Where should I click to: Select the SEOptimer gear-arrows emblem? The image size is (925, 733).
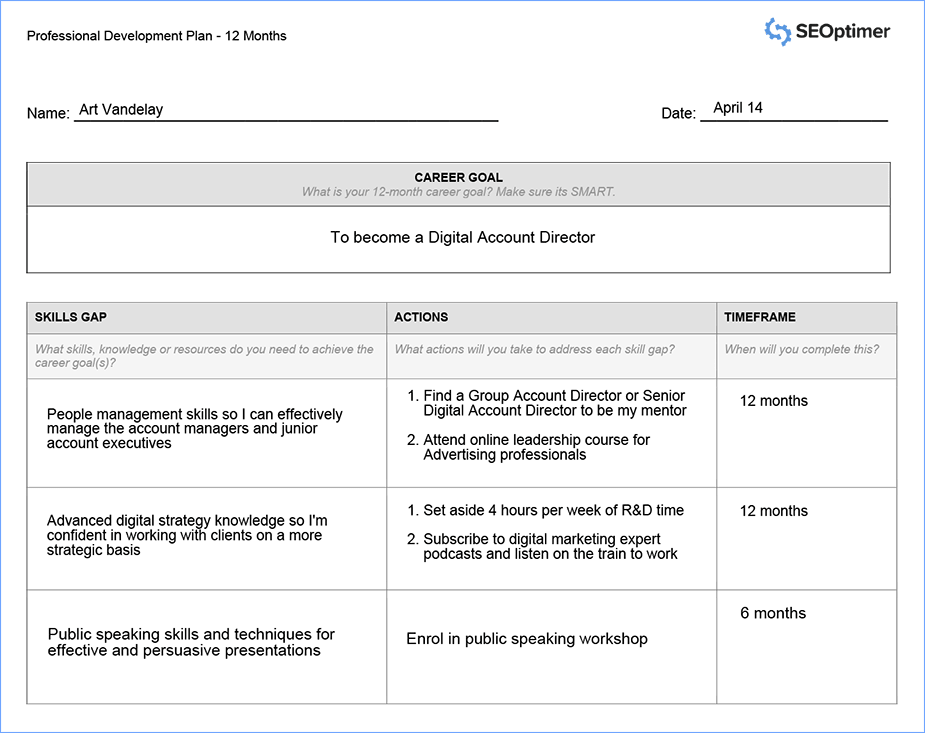click(x=775, y=32)
